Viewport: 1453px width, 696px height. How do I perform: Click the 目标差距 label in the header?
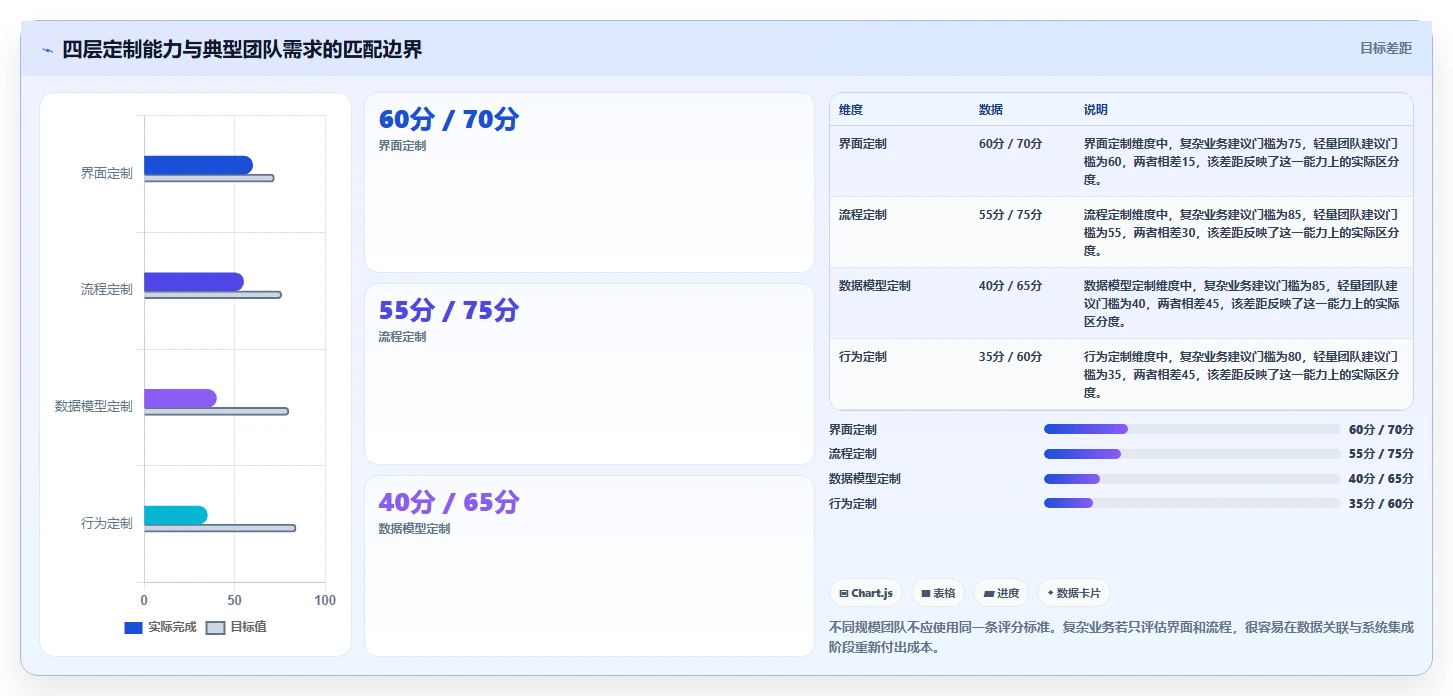coord(1385,48)
